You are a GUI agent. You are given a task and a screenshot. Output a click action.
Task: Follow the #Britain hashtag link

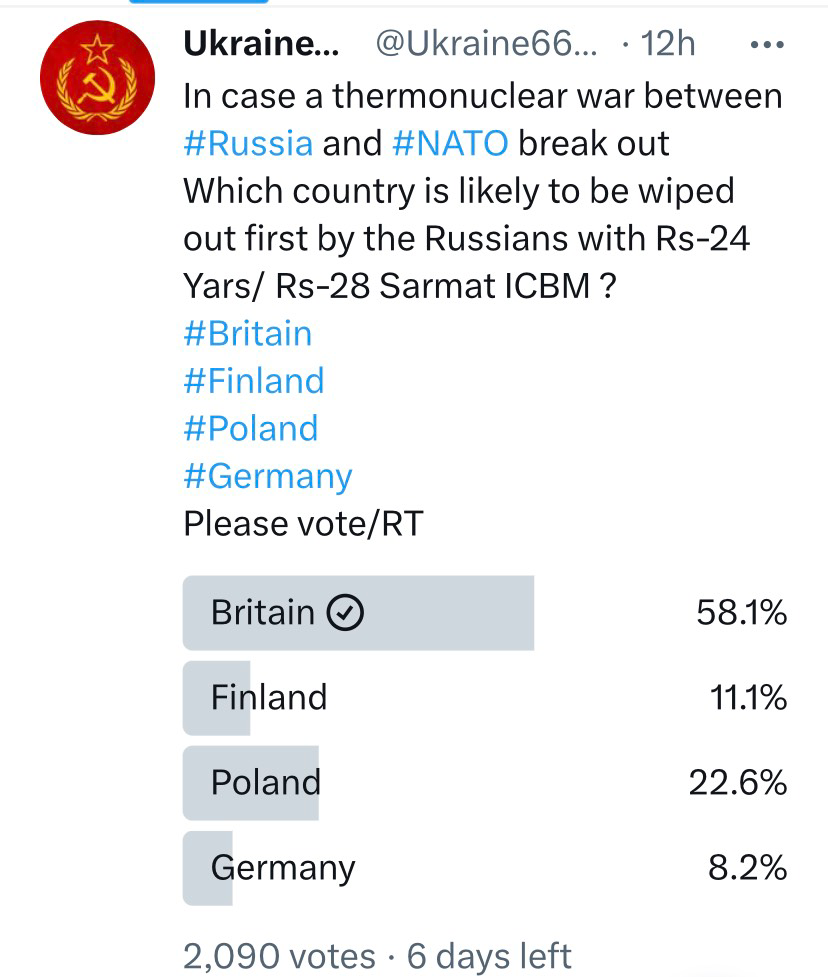[248, 333]
